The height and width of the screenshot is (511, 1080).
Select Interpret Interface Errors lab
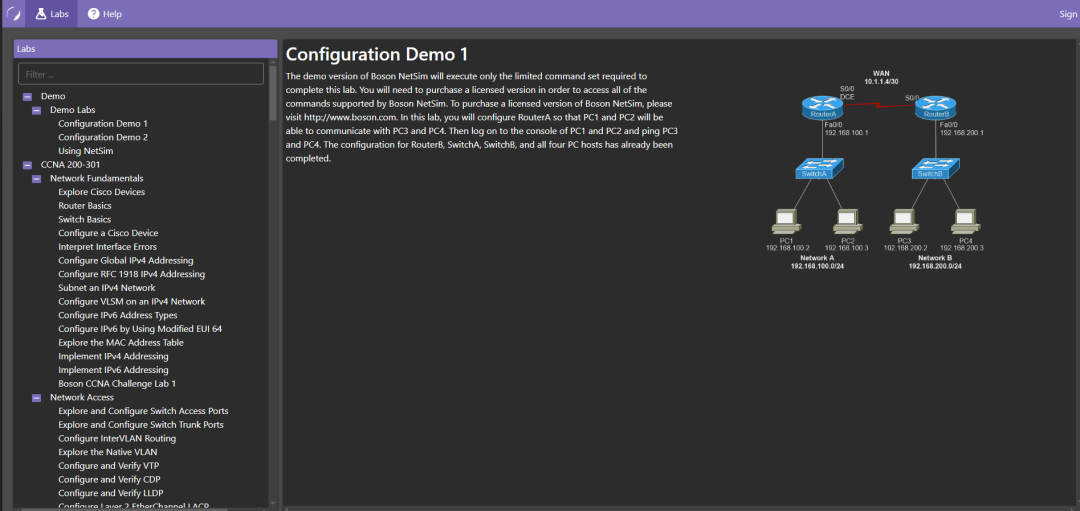(107, 247)
